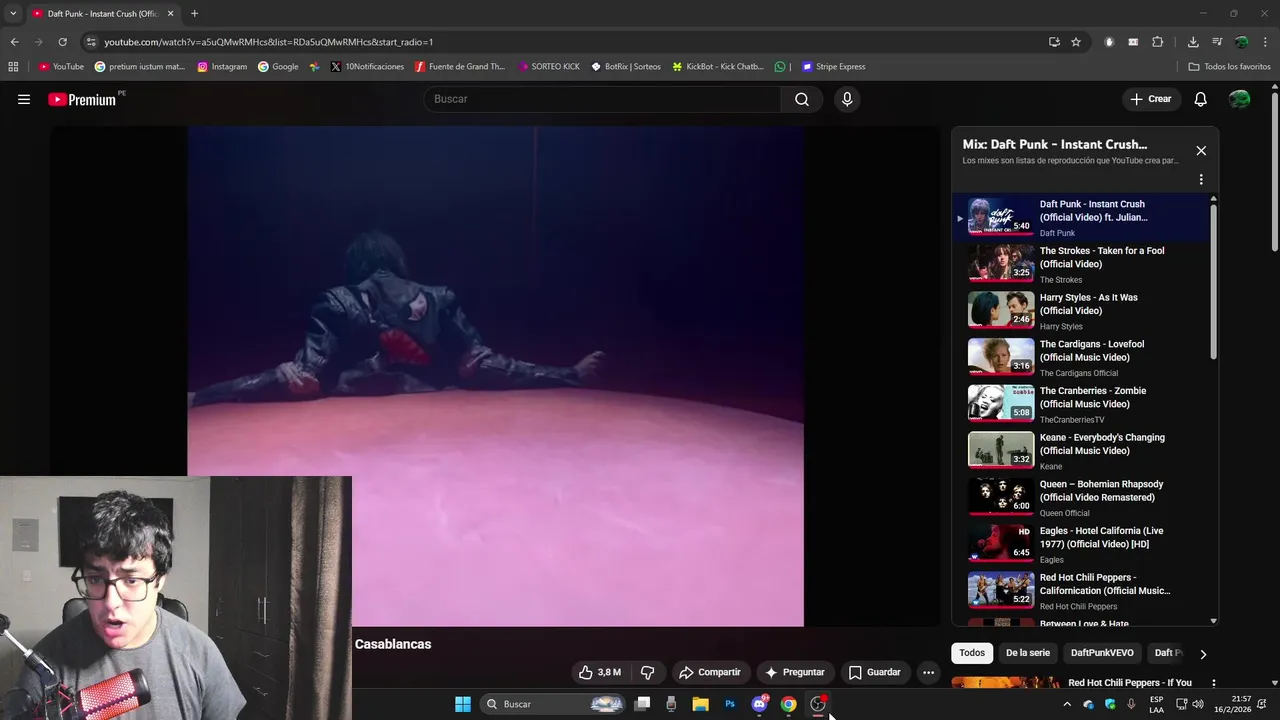The width and height of the screenshot is (1280, 720).
Task: Click the Crear button
Action: [1151, 99]
